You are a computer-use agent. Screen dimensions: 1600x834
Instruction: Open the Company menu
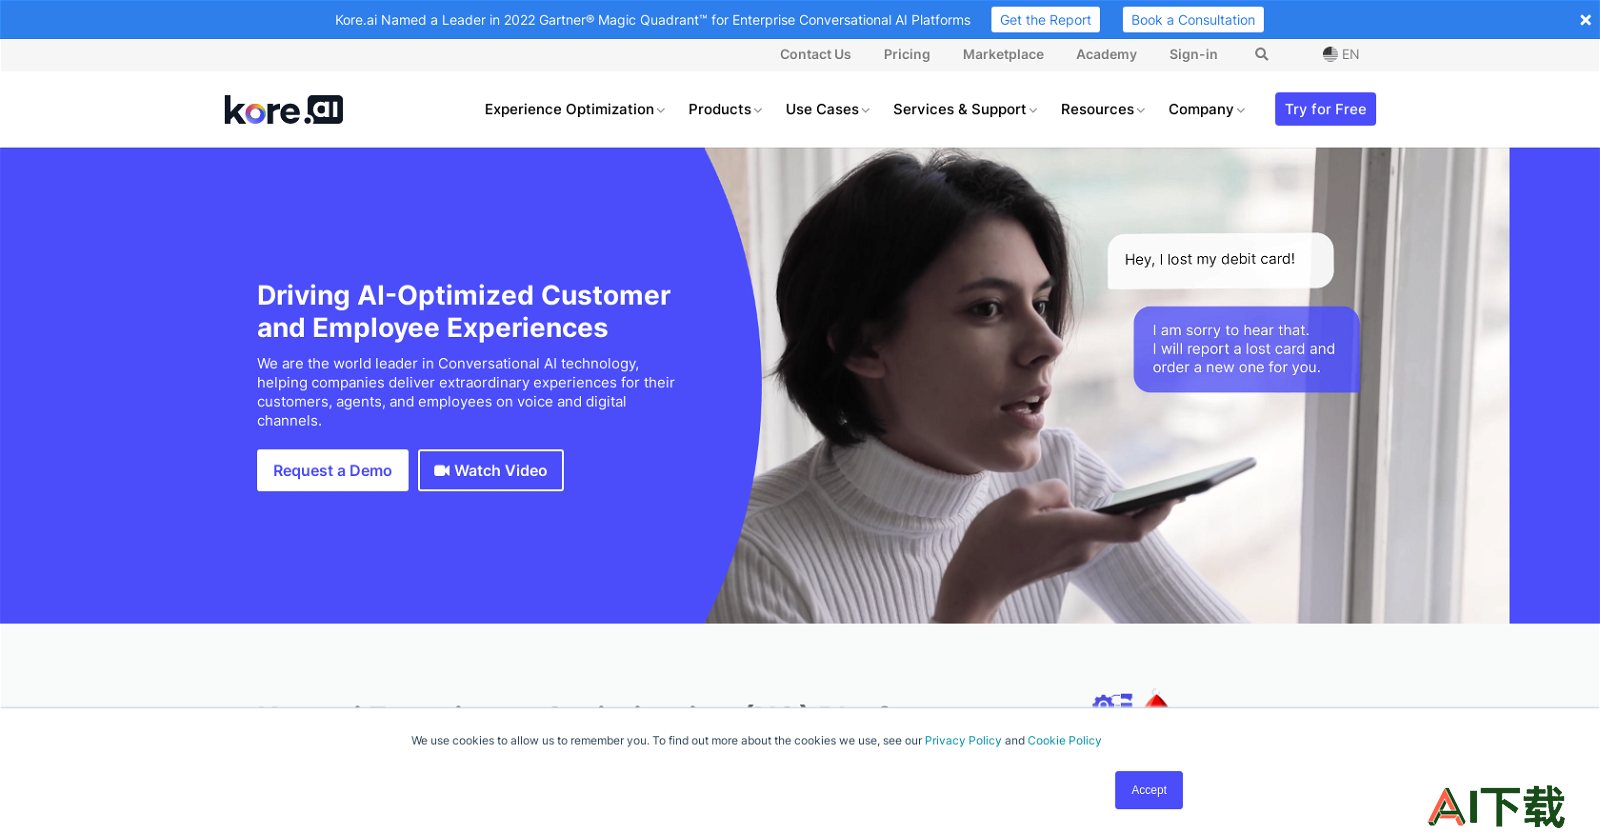point(1206,109)
